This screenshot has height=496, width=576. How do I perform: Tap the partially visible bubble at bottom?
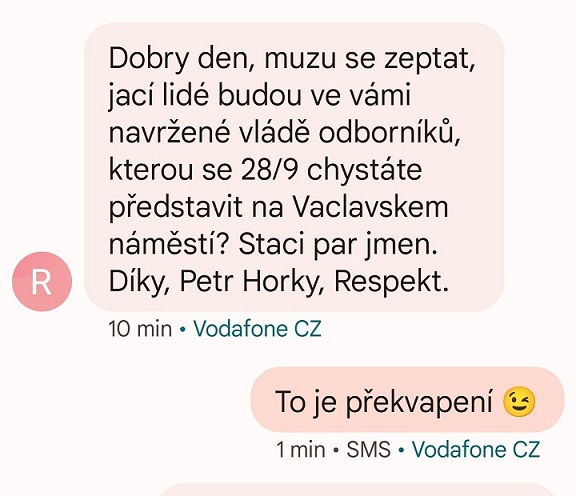356,490
